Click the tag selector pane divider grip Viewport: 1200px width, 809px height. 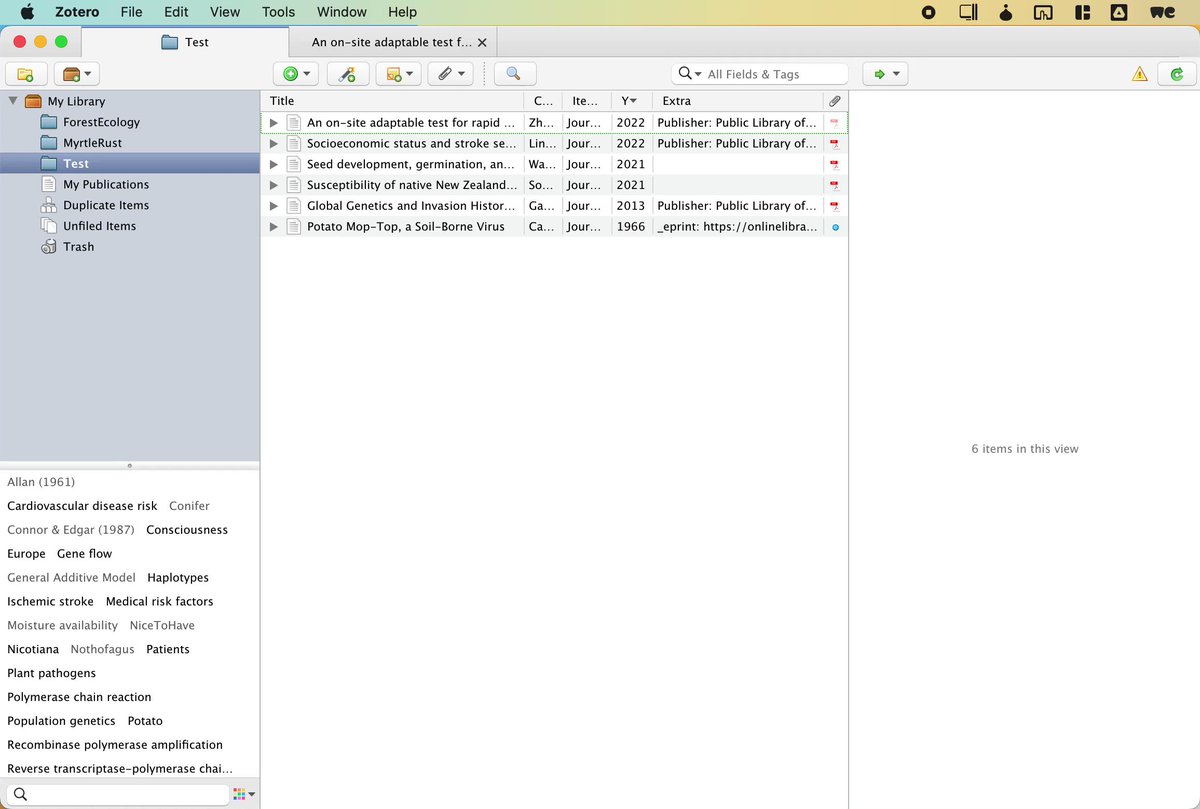click(x=130, y=465)
